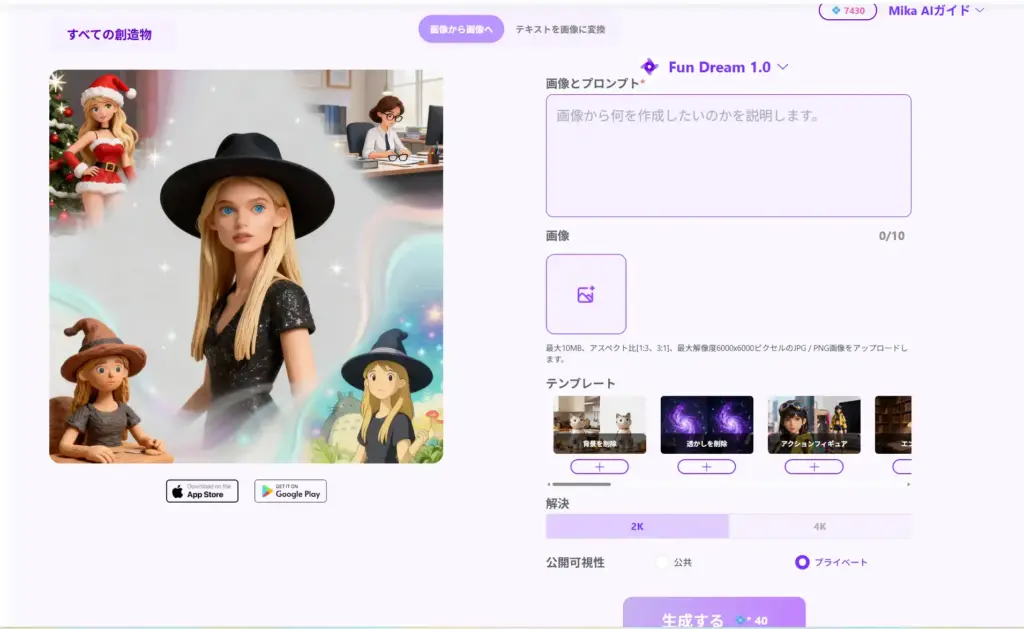Open the App Store download badge
Viewport: 1024px width, 629px height.
pyautogui.click(x=202, y=491)
